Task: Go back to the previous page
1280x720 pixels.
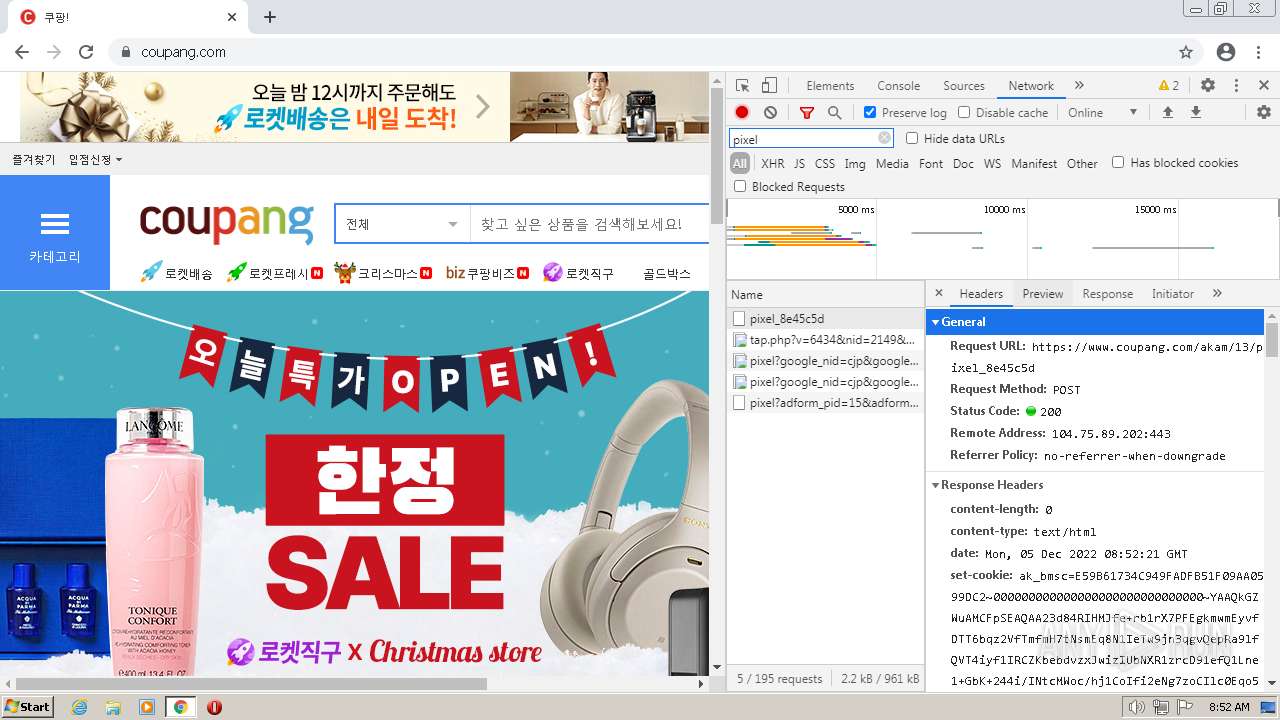Action: coord(22,52)
